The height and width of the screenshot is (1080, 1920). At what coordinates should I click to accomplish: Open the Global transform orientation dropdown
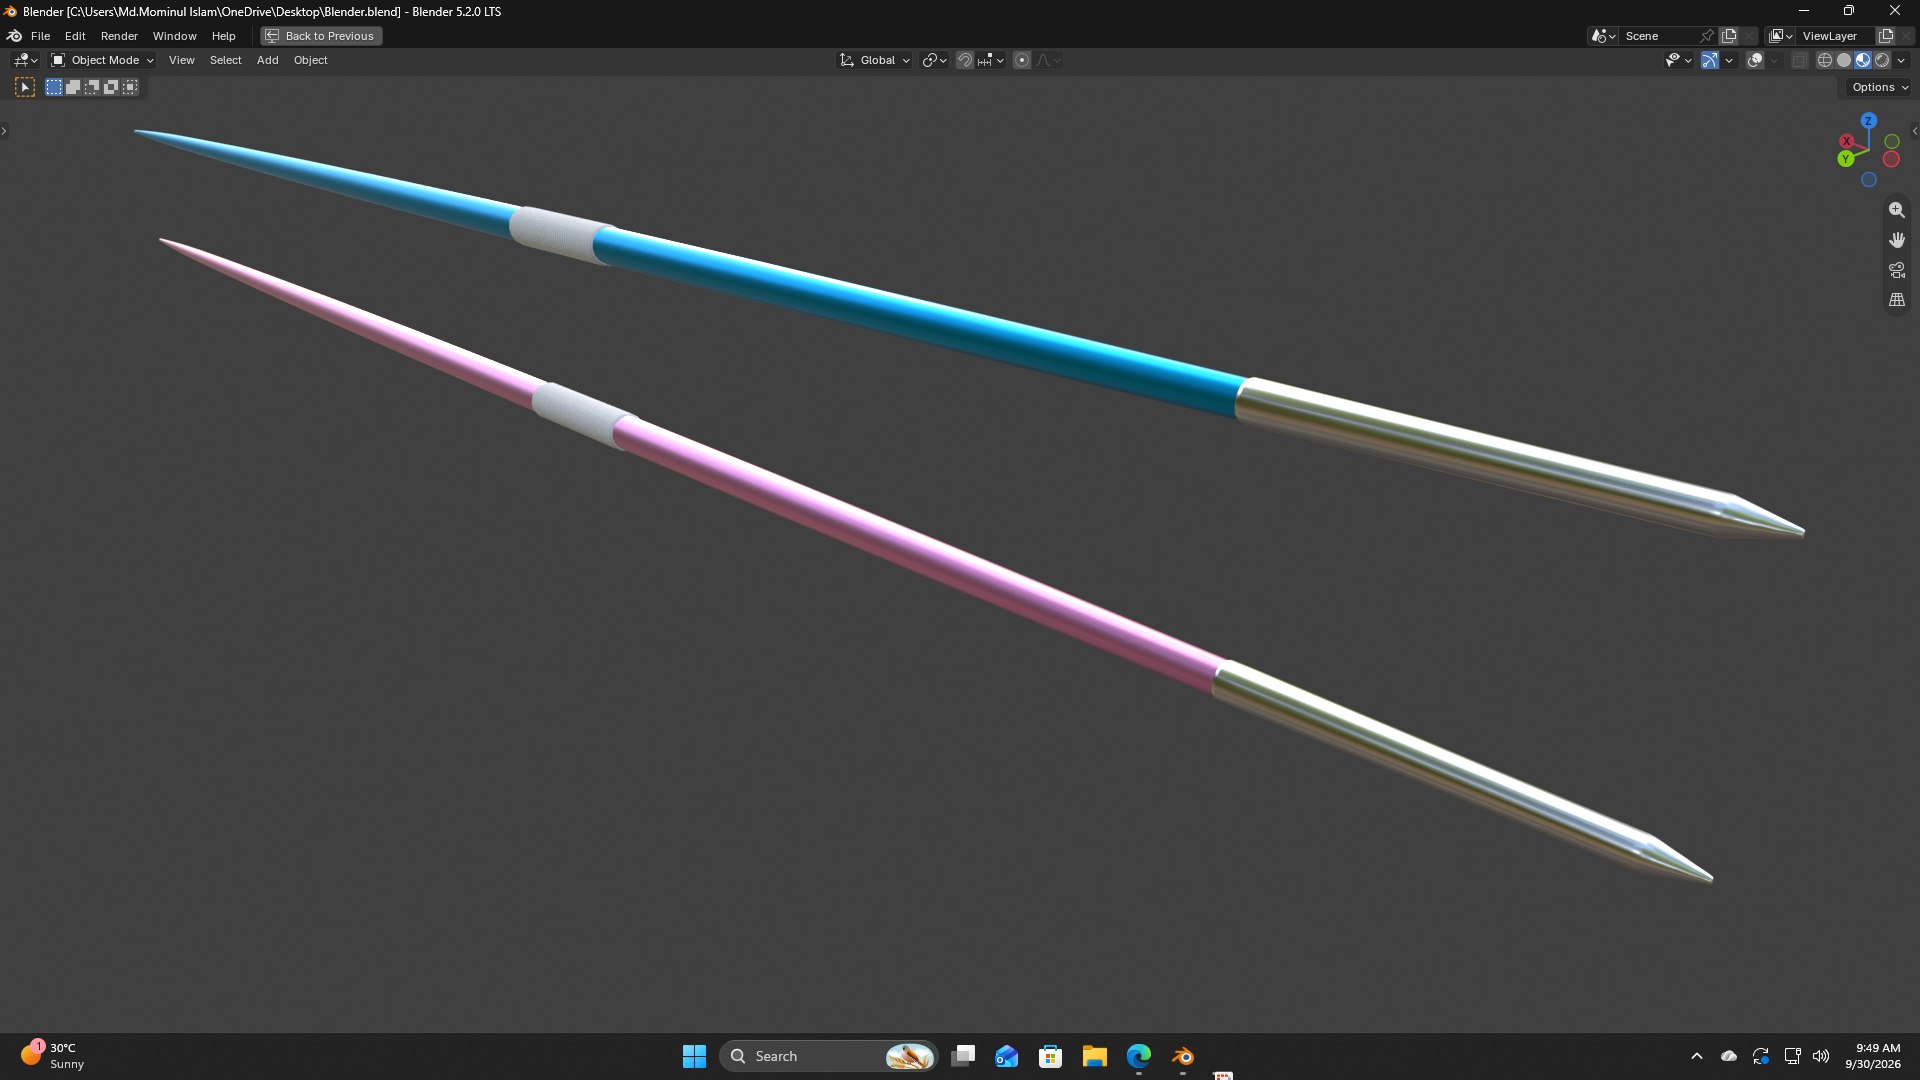(x=875, y=60)
